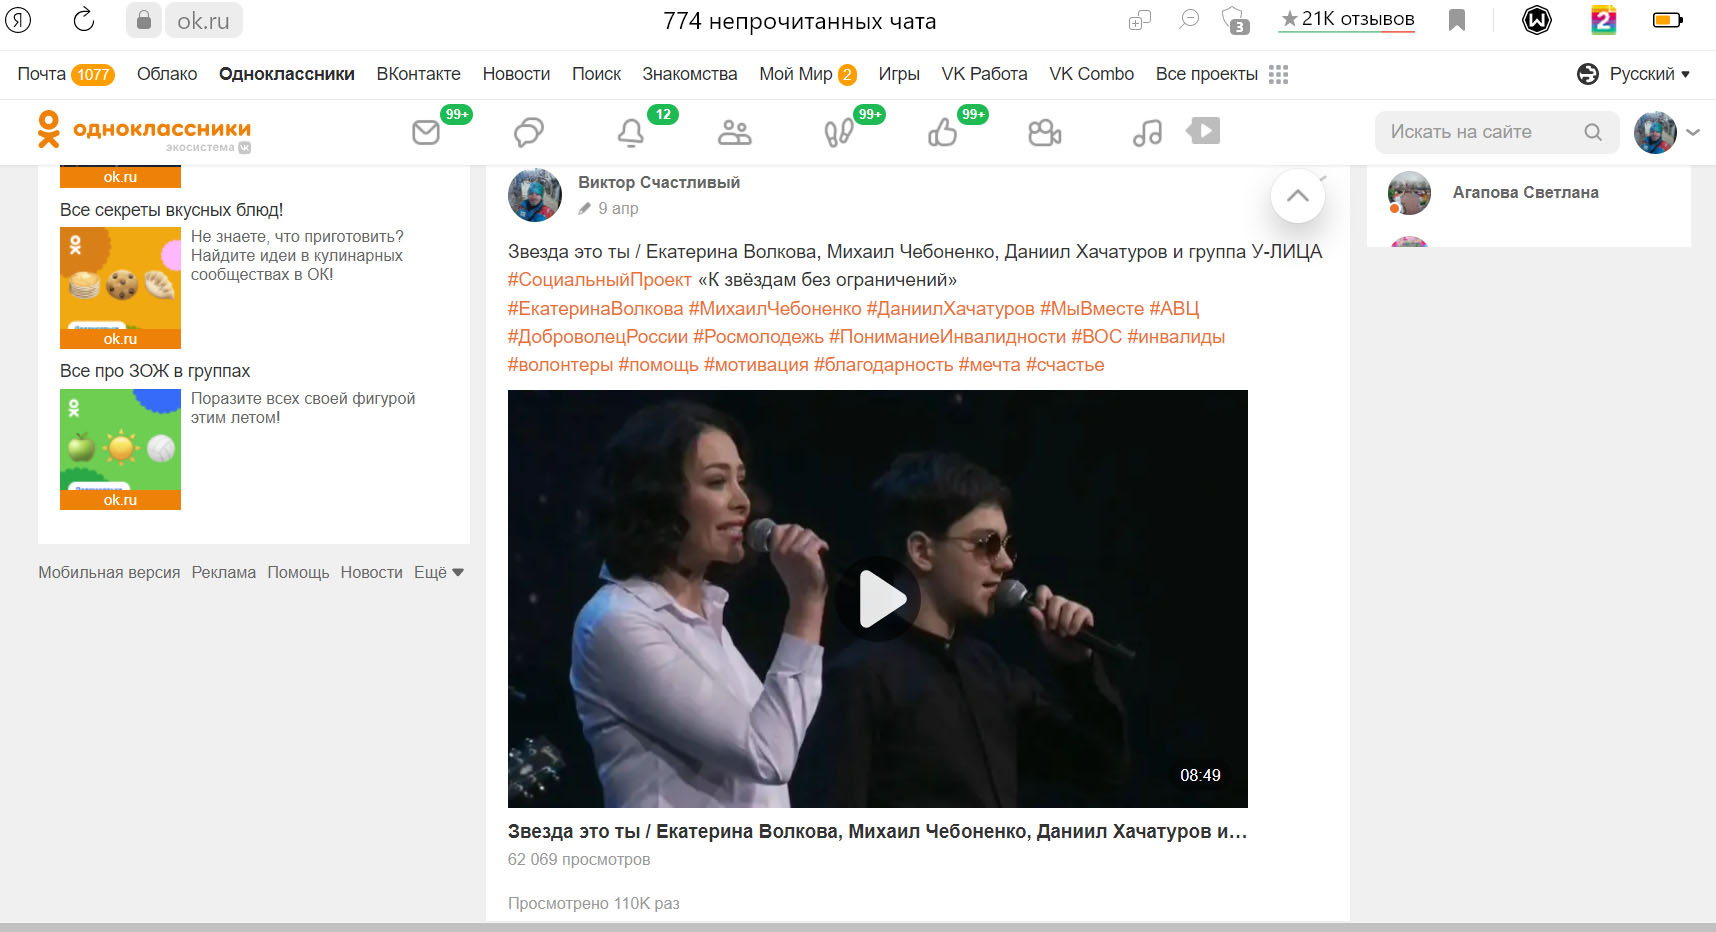1716x932 pixels.
Task: Click the #СоциальныйПроект hashtag link
Action: coord(599,280)
